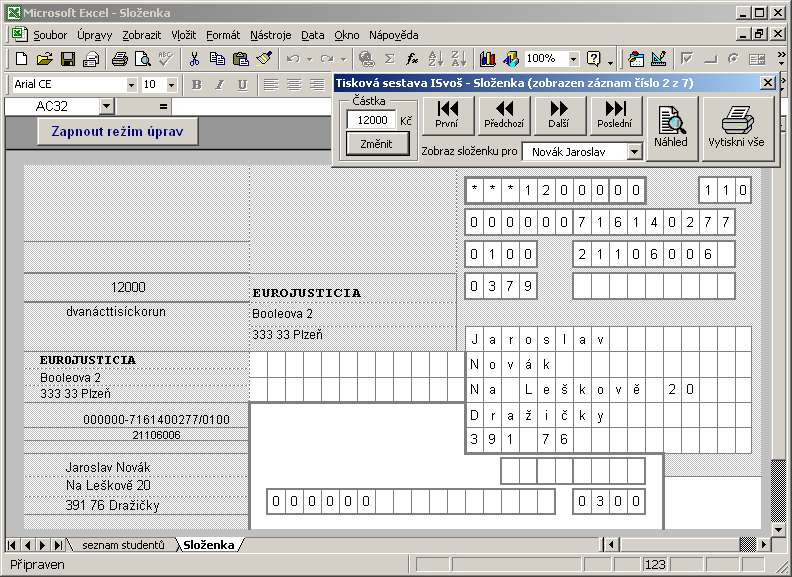Open the font size 10 dropdown
This screenshot has height=577, width=792.
pos(171,85)
